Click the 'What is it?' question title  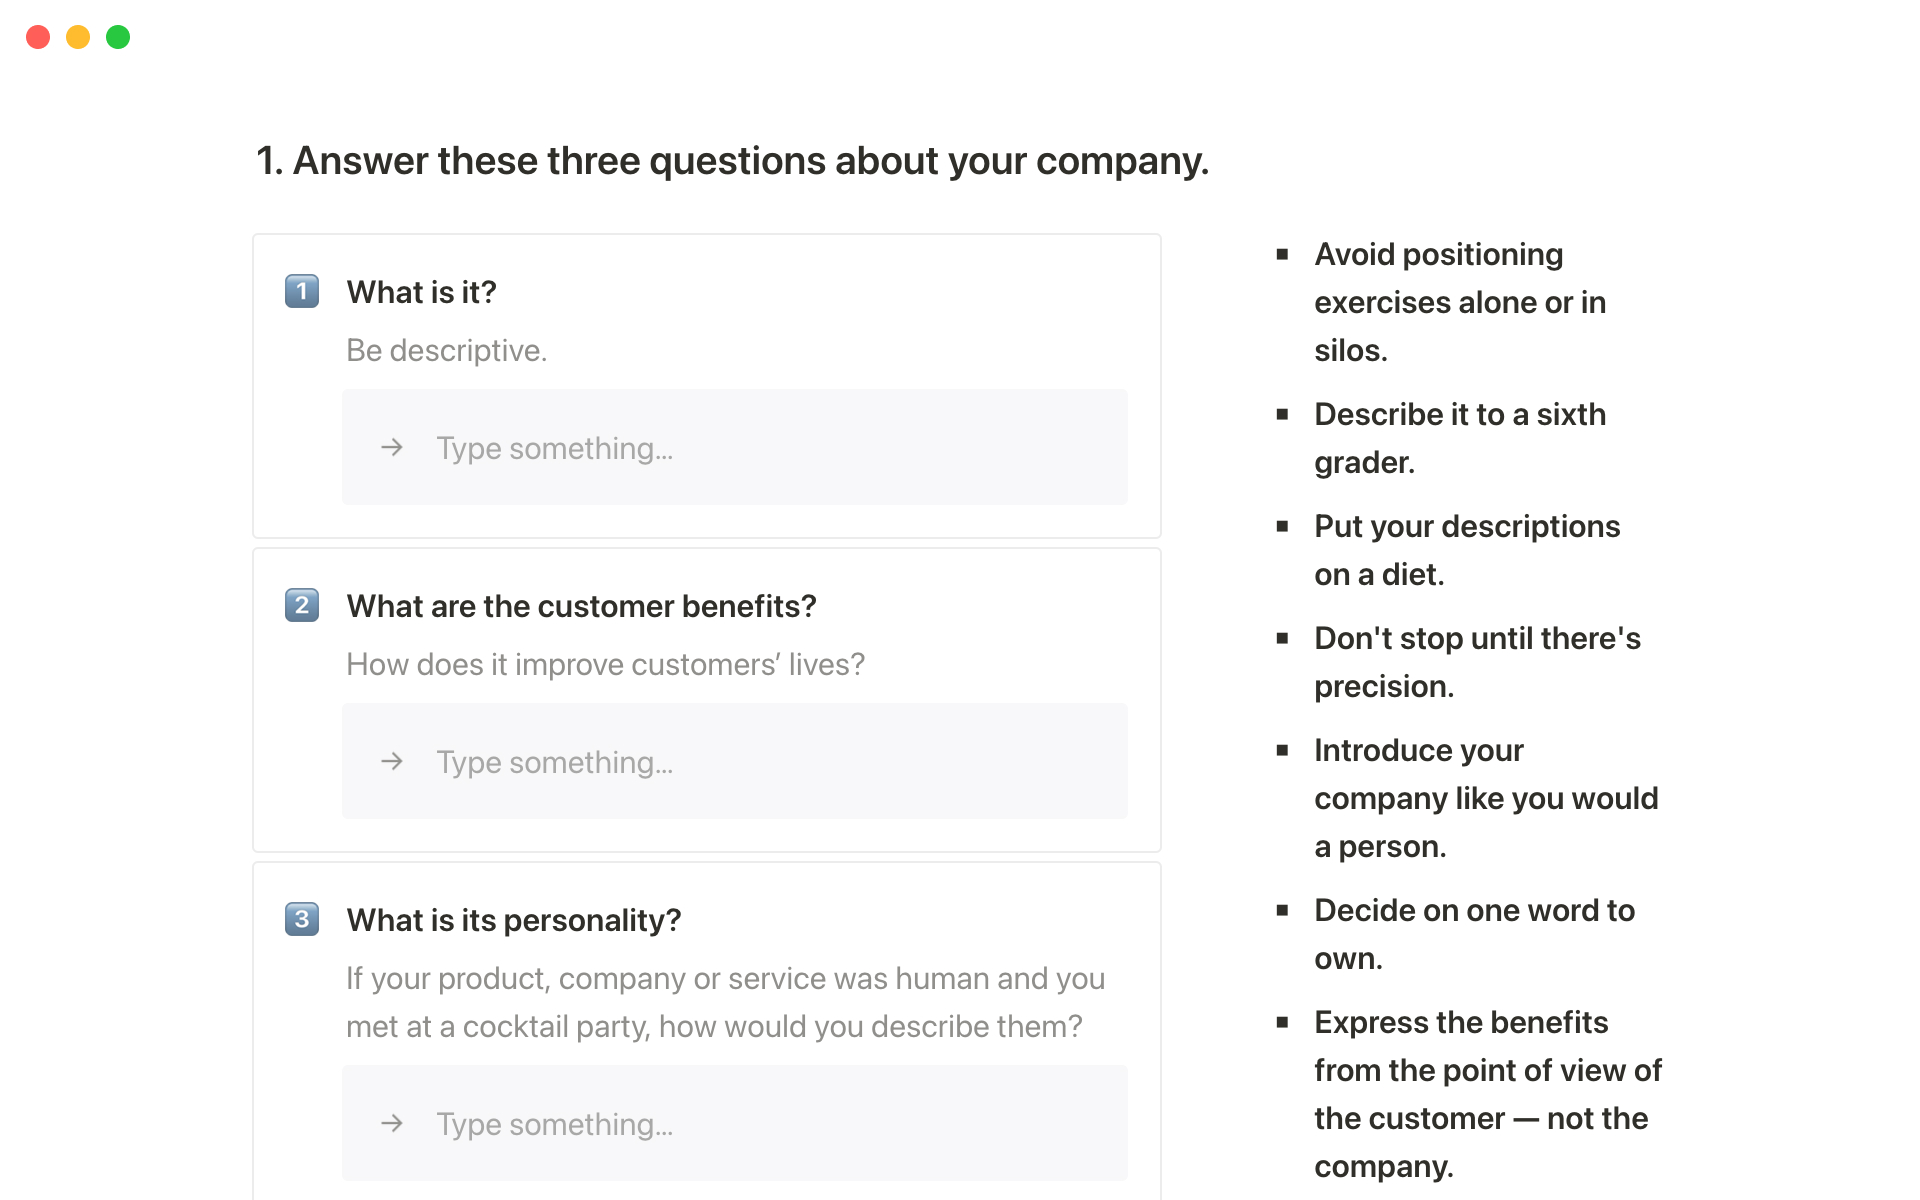click(x=421, y=292)
